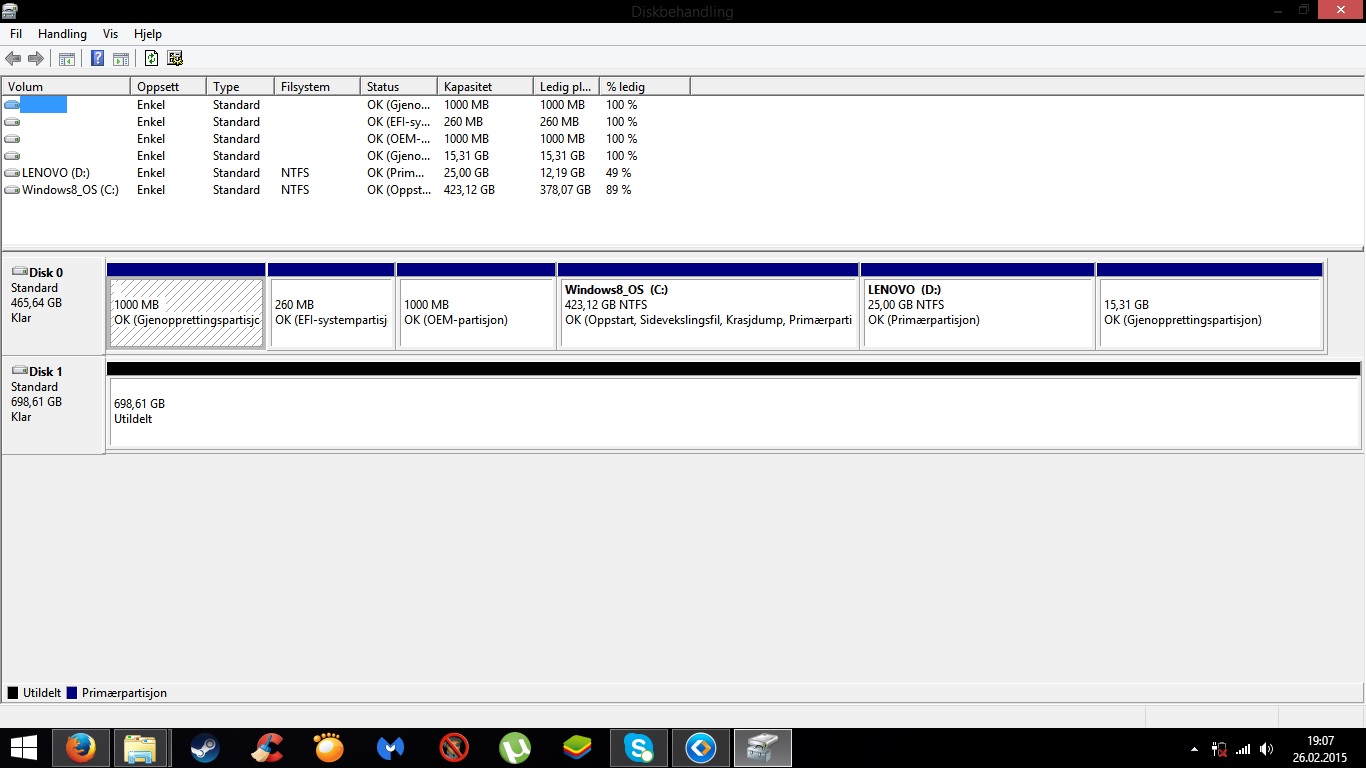Open Firefox from the taskbar
The height and width of the screenshot is (768, 1366).
[81, 747]
